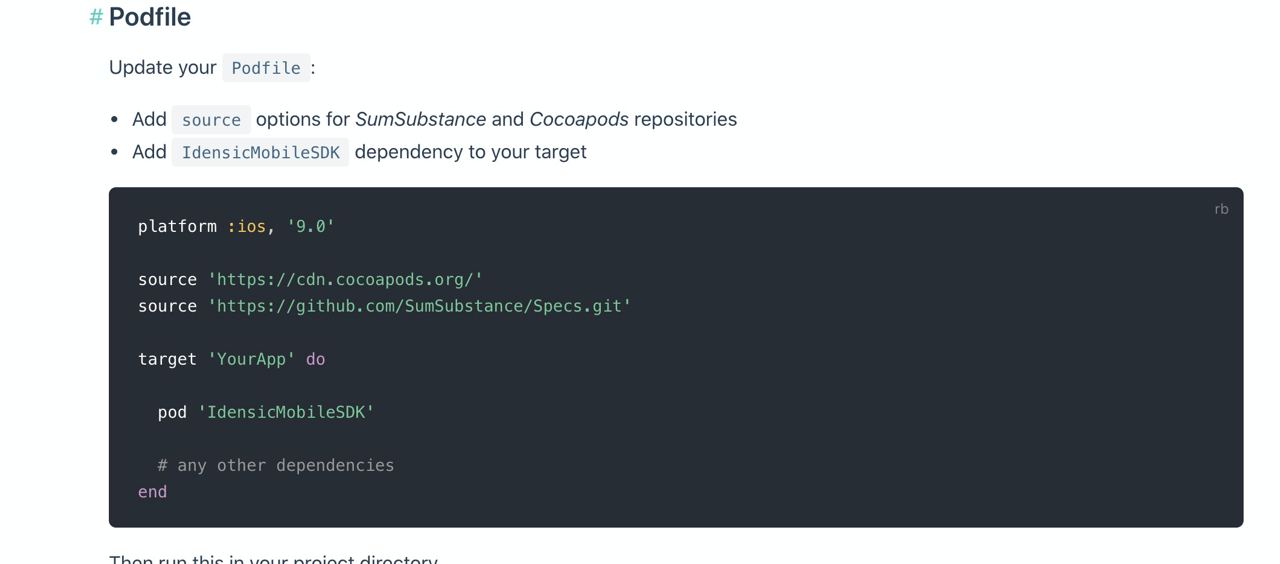Image resolution: width=1280 pixels, height=564 pixels.
Task: Click the pod keyword in code
Action: 172,412
